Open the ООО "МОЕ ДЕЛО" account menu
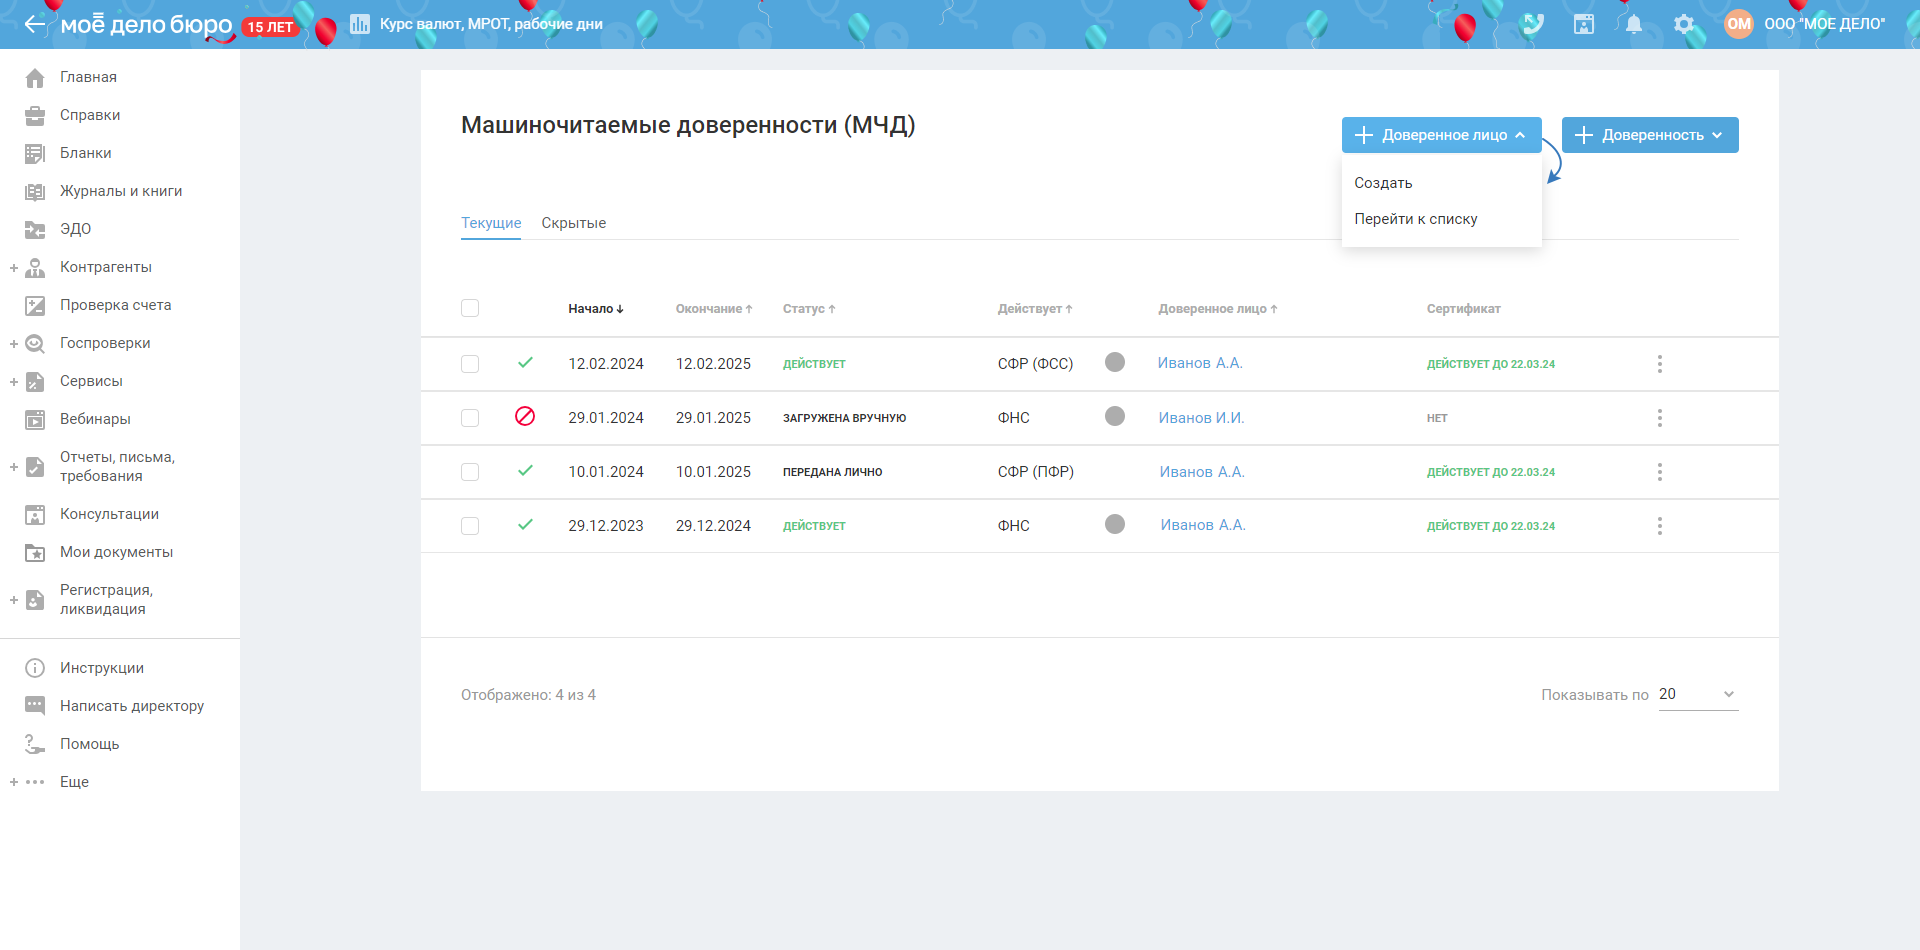This screenshot has width=1920, height=950. pos(1823,24)
